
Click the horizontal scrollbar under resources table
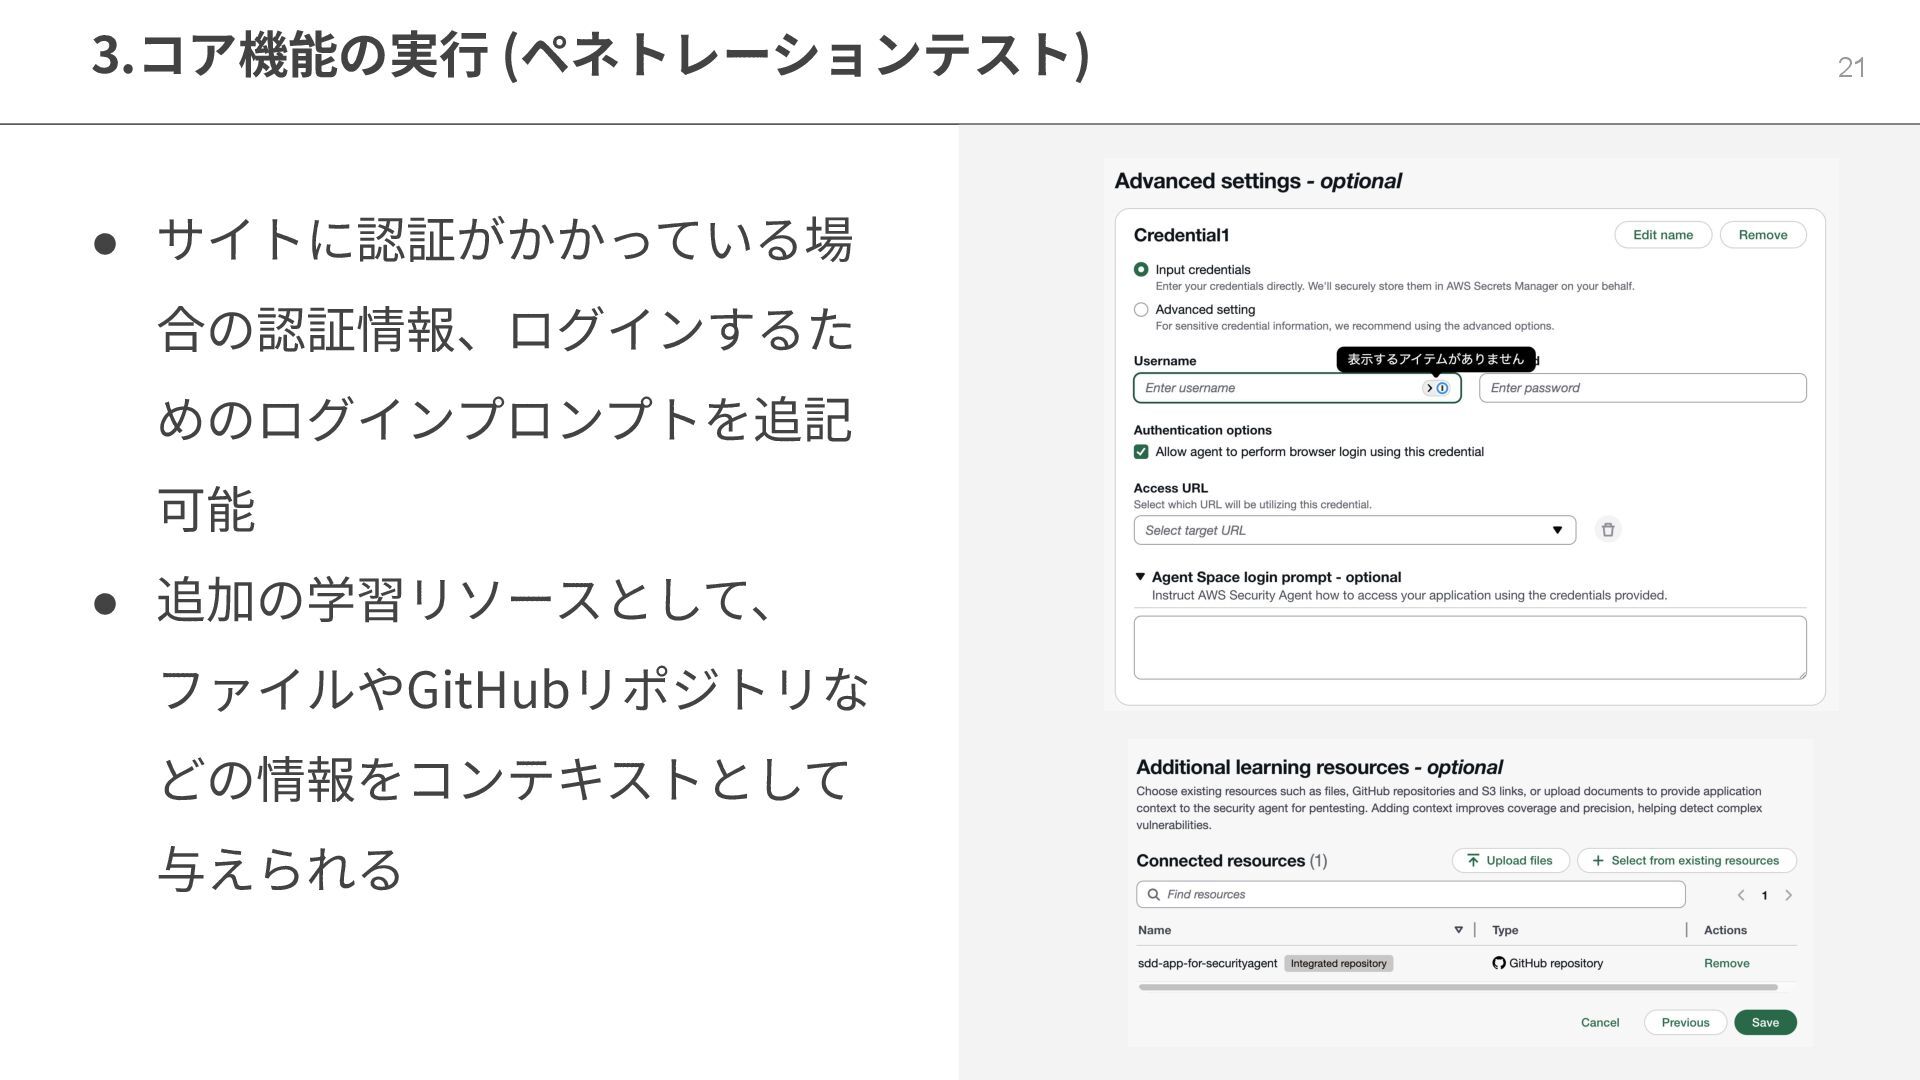click(x=1457, y=987)
